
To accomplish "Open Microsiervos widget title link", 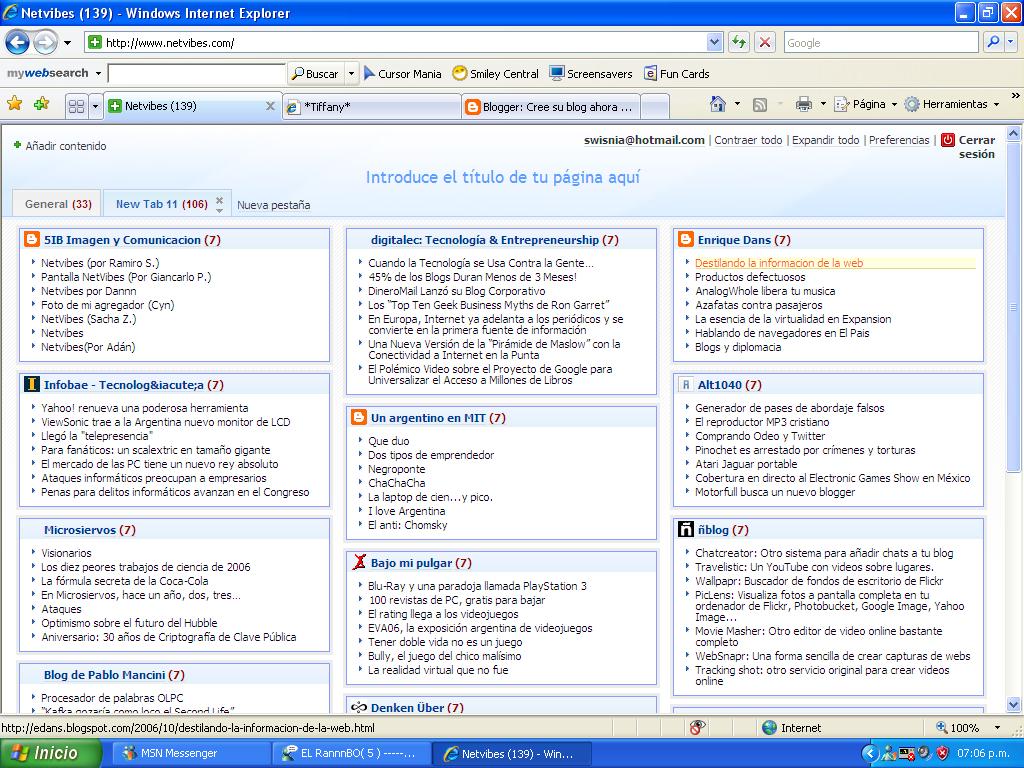I will pyautogui.click(x=80, y=530).
